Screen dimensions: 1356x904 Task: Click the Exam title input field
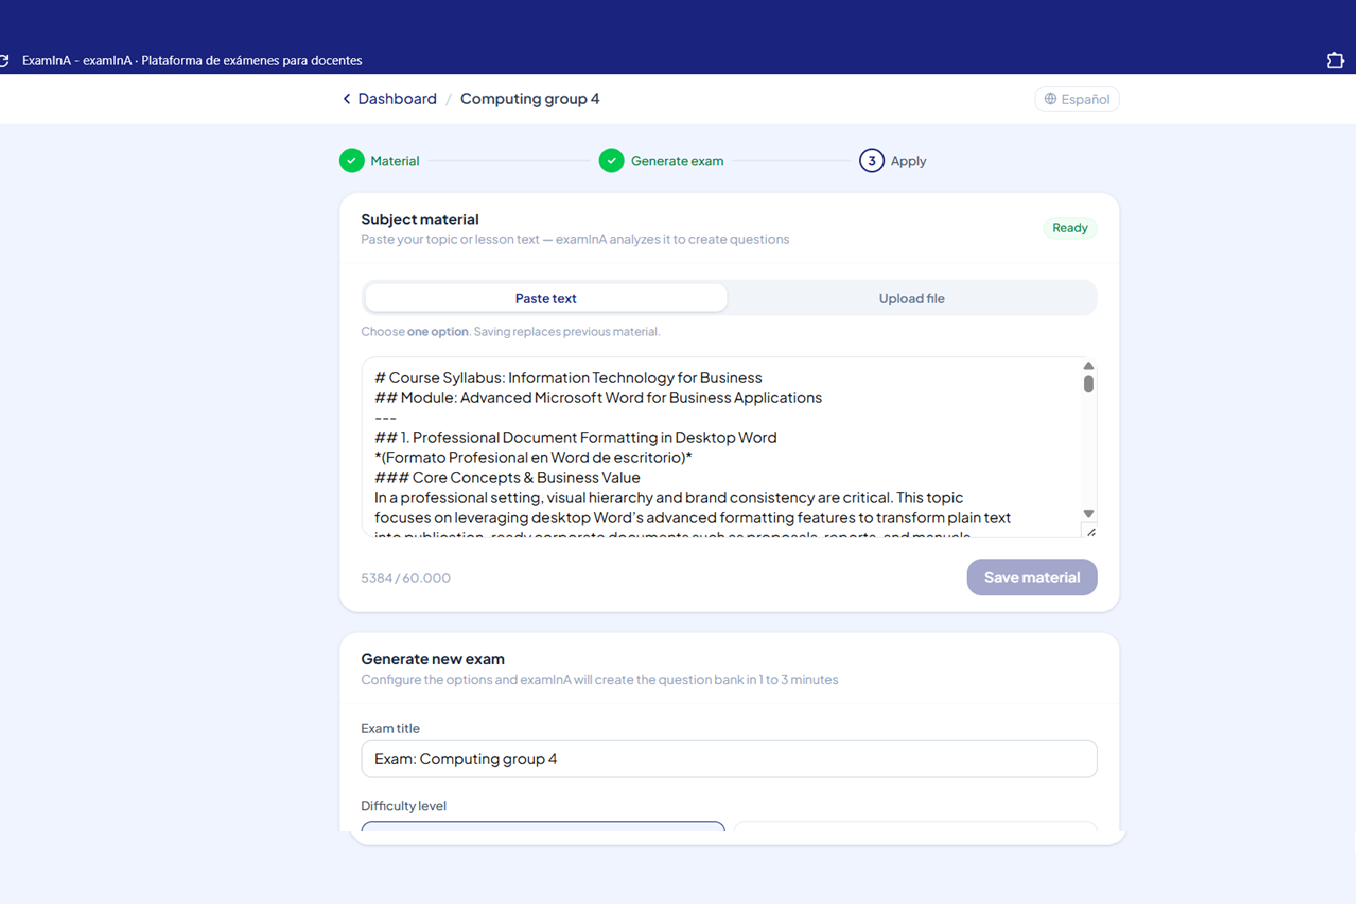729,759
